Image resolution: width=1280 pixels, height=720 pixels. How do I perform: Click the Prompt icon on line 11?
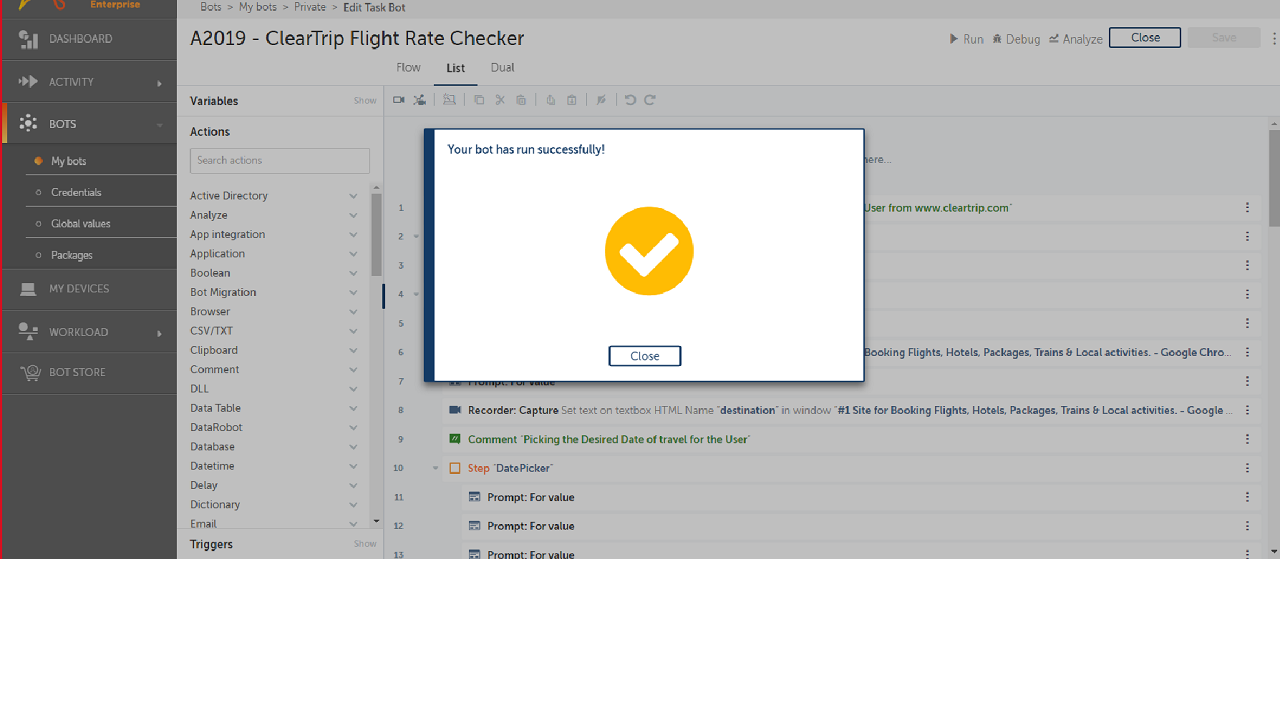click(475, 497)
